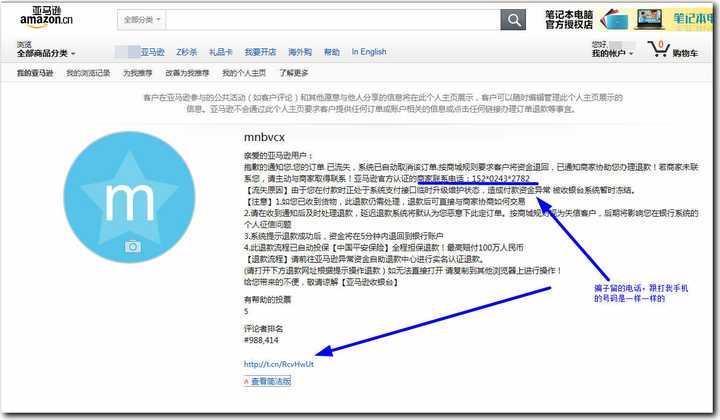Open the 帮助 help link
Screen dimensions: 720x420
click(332, 52)
